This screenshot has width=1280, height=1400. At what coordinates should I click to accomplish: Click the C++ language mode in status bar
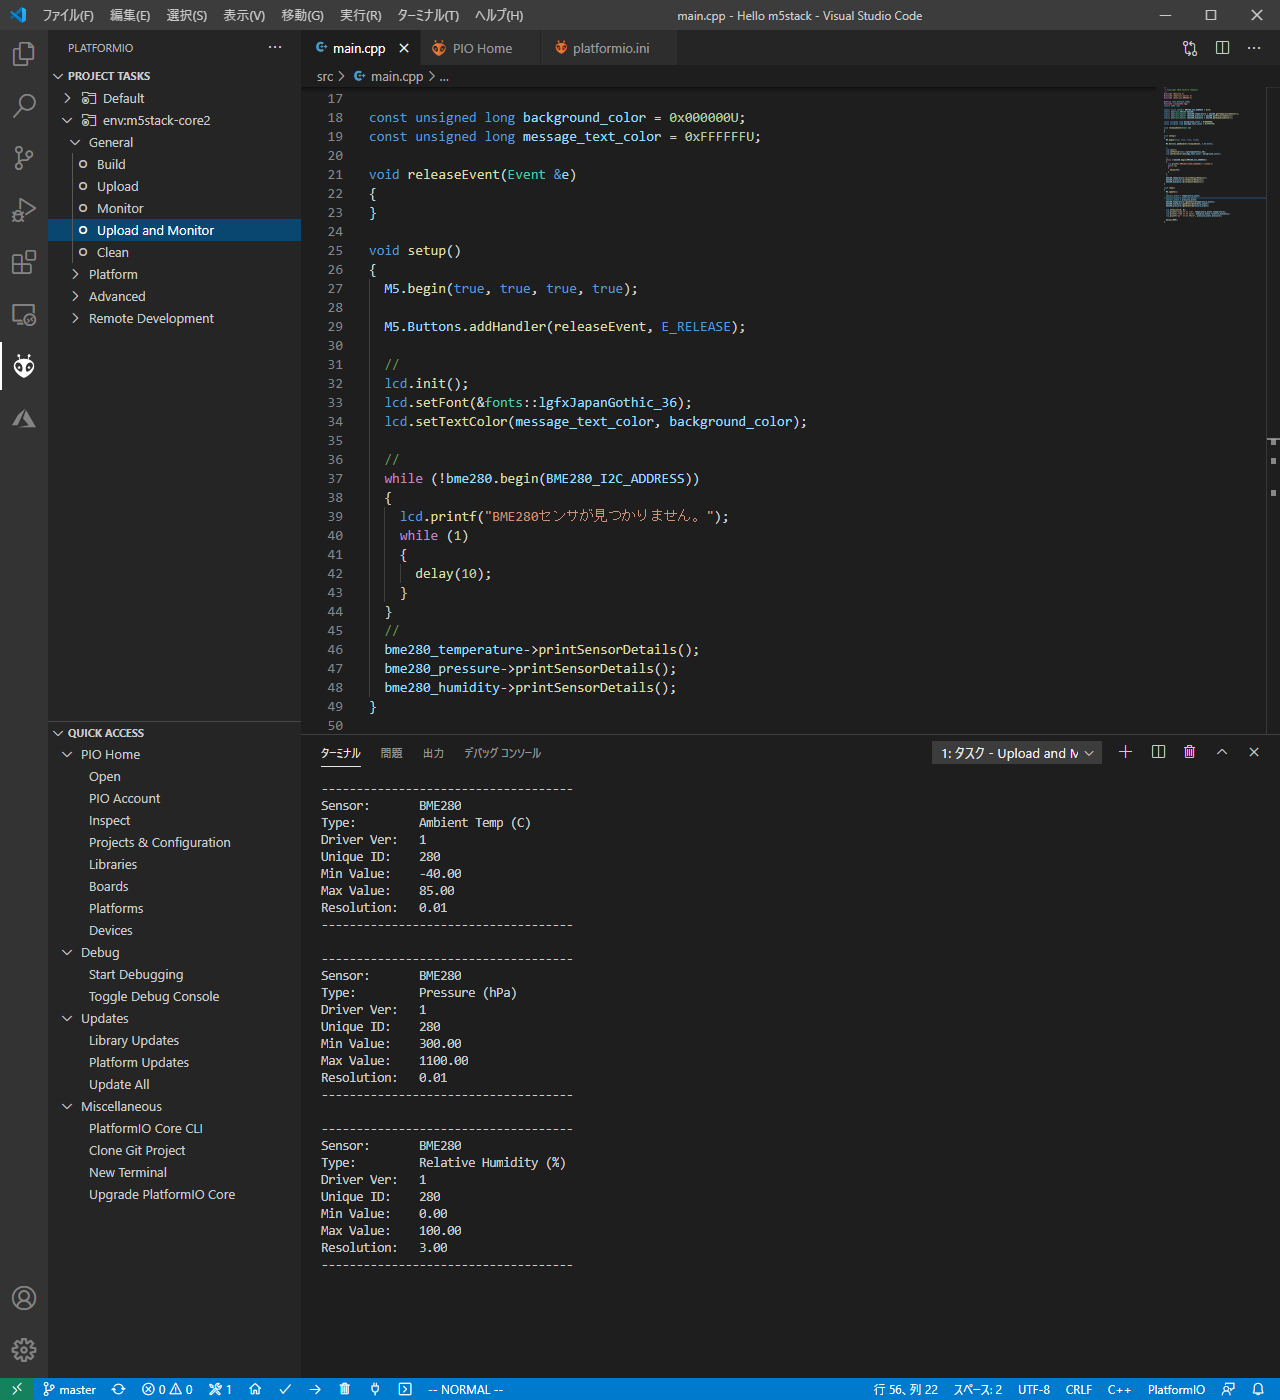1119,1389
